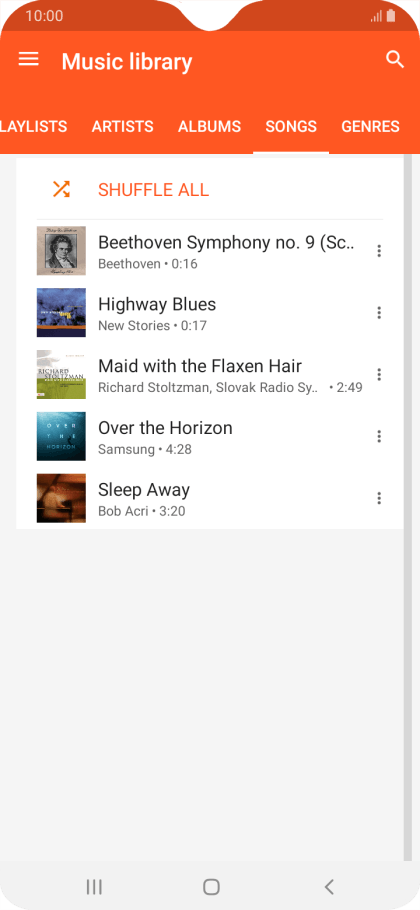Open overflow menu for Sleep Away

379,498
